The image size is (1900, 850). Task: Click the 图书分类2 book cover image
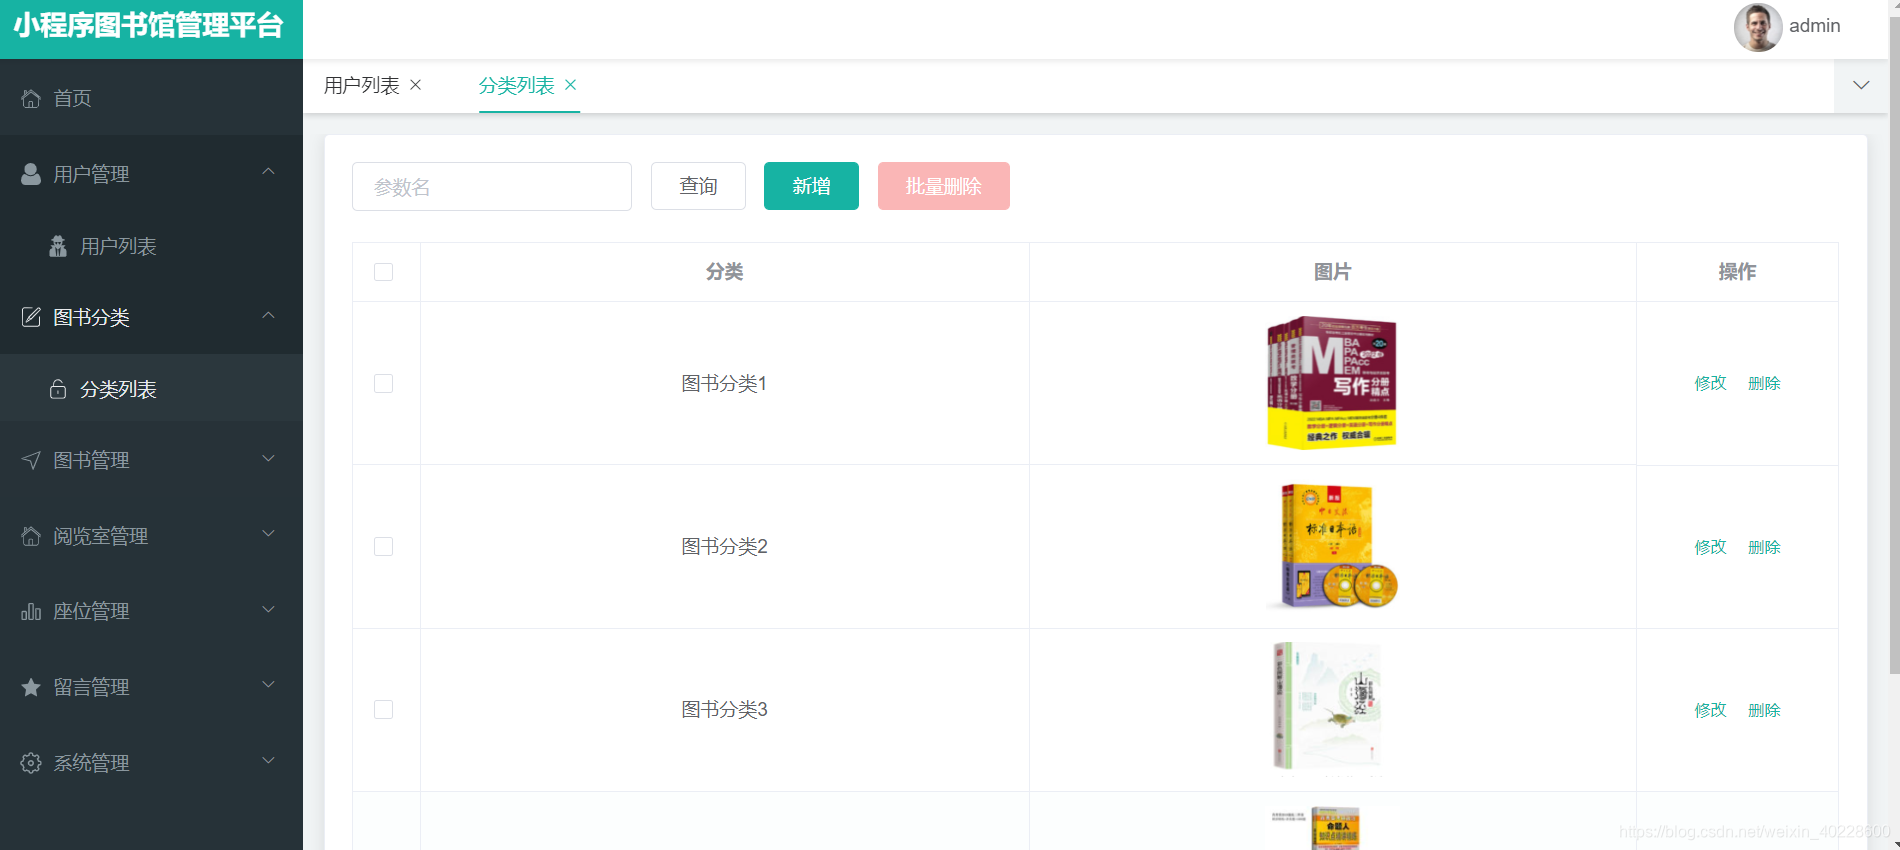point(1331,546)
